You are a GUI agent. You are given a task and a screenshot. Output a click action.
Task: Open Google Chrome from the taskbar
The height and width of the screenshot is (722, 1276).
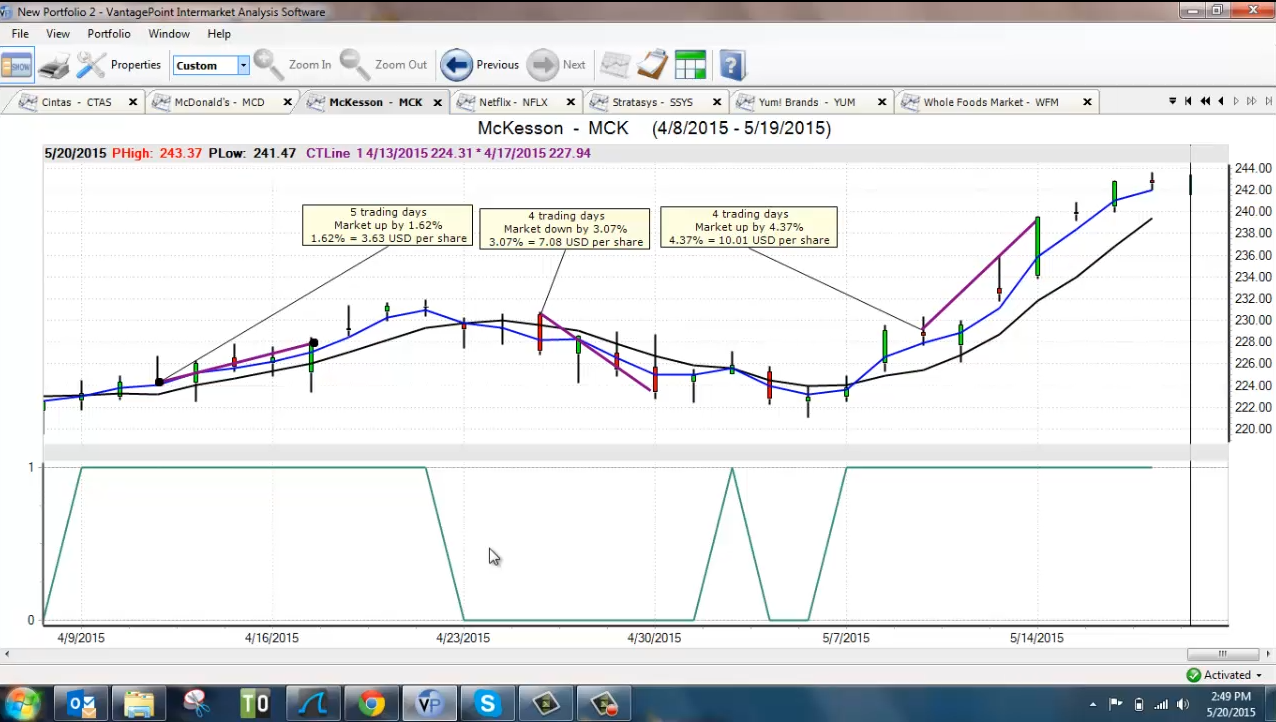point(372,704)
